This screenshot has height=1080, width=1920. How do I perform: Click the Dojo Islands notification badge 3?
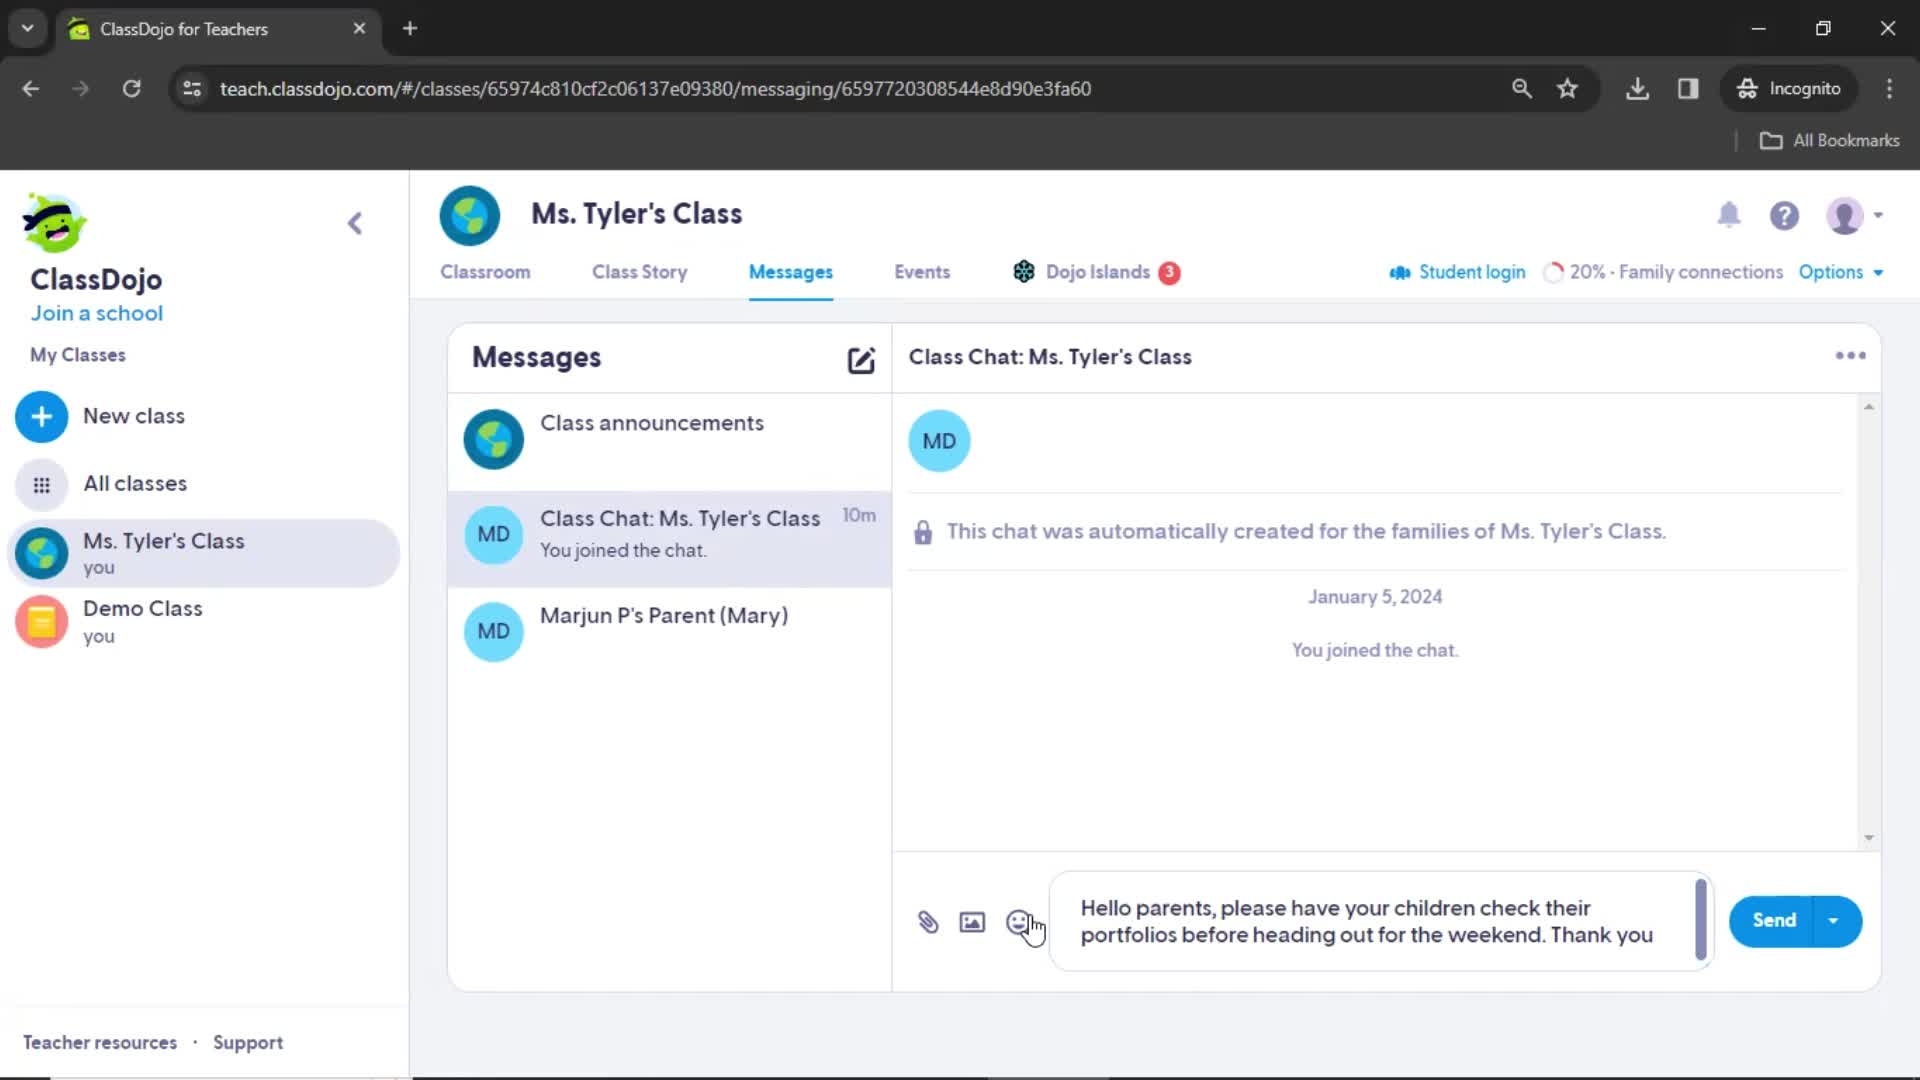click(1169, 273)
